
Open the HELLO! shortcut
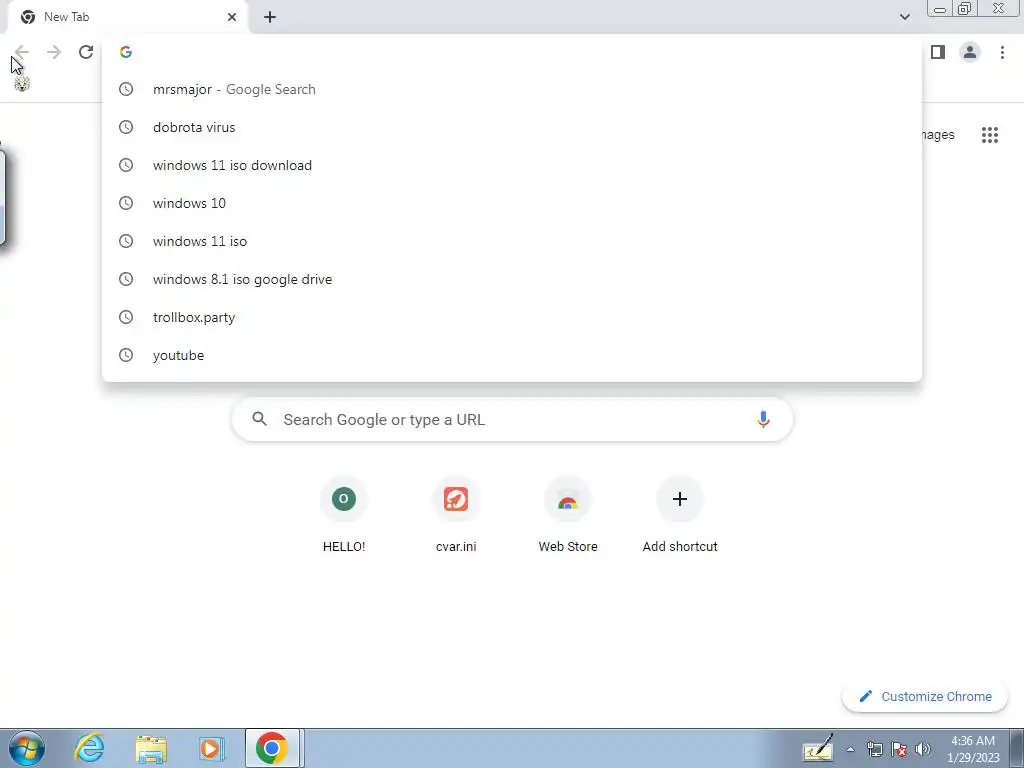point(344,515)
